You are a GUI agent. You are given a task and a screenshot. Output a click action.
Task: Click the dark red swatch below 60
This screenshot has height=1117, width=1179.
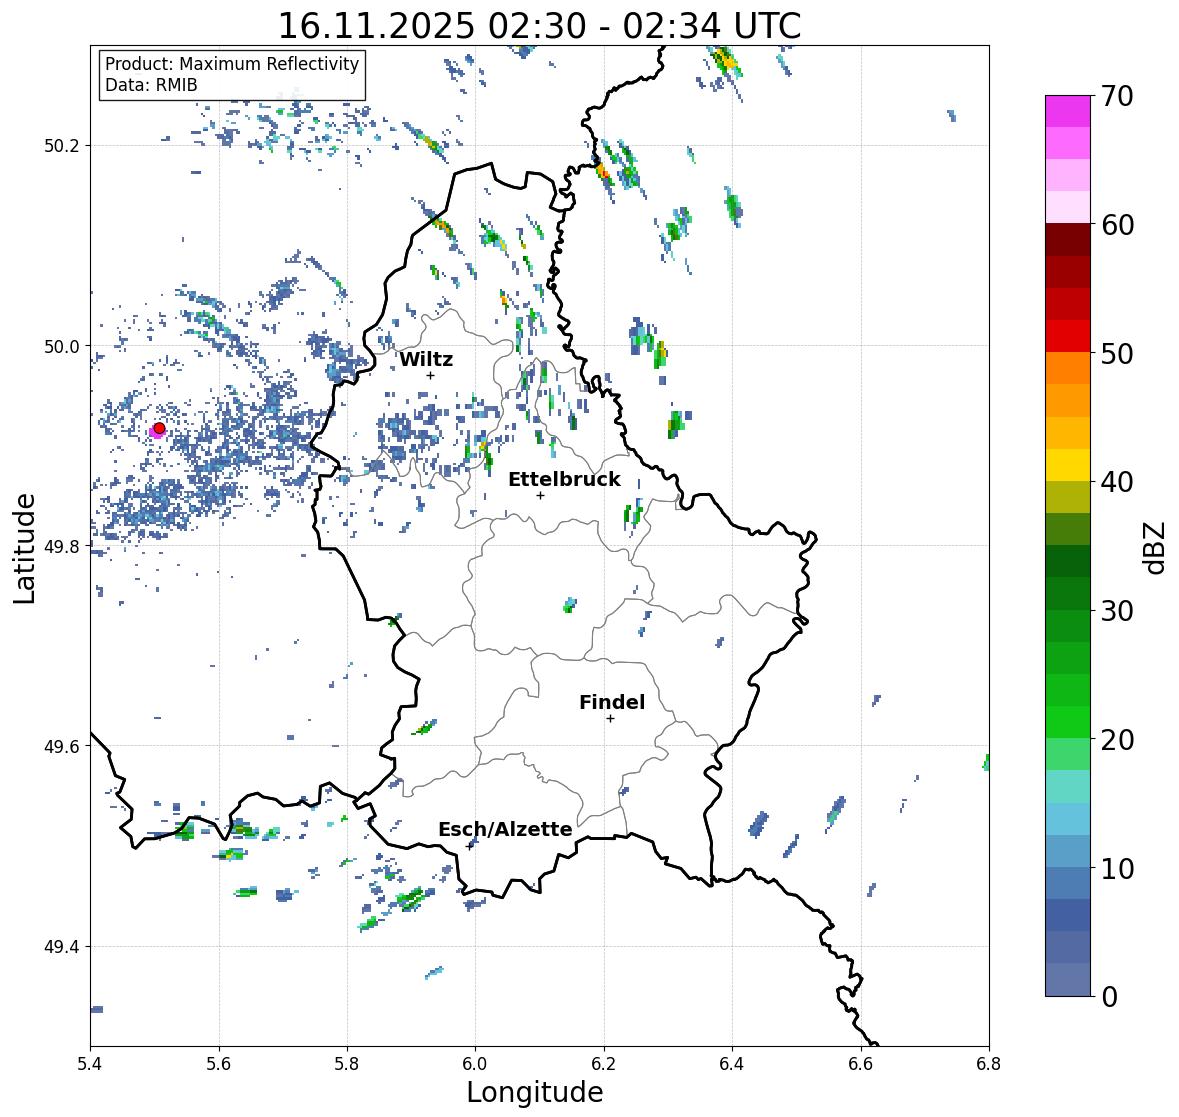pos(1068,240)
